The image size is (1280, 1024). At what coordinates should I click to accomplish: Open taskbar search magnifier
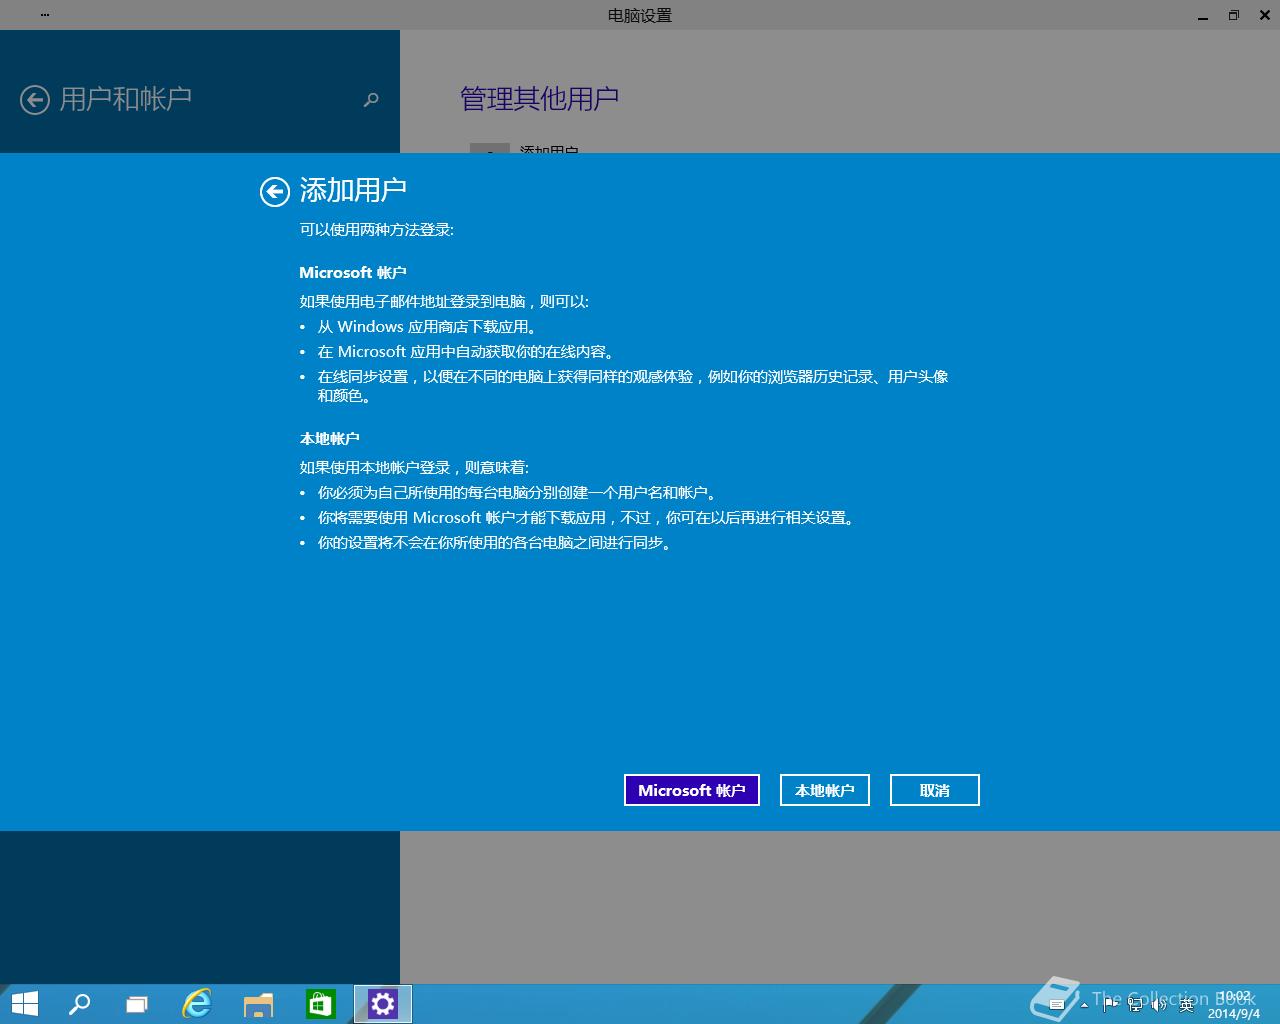coord(79,1003)
